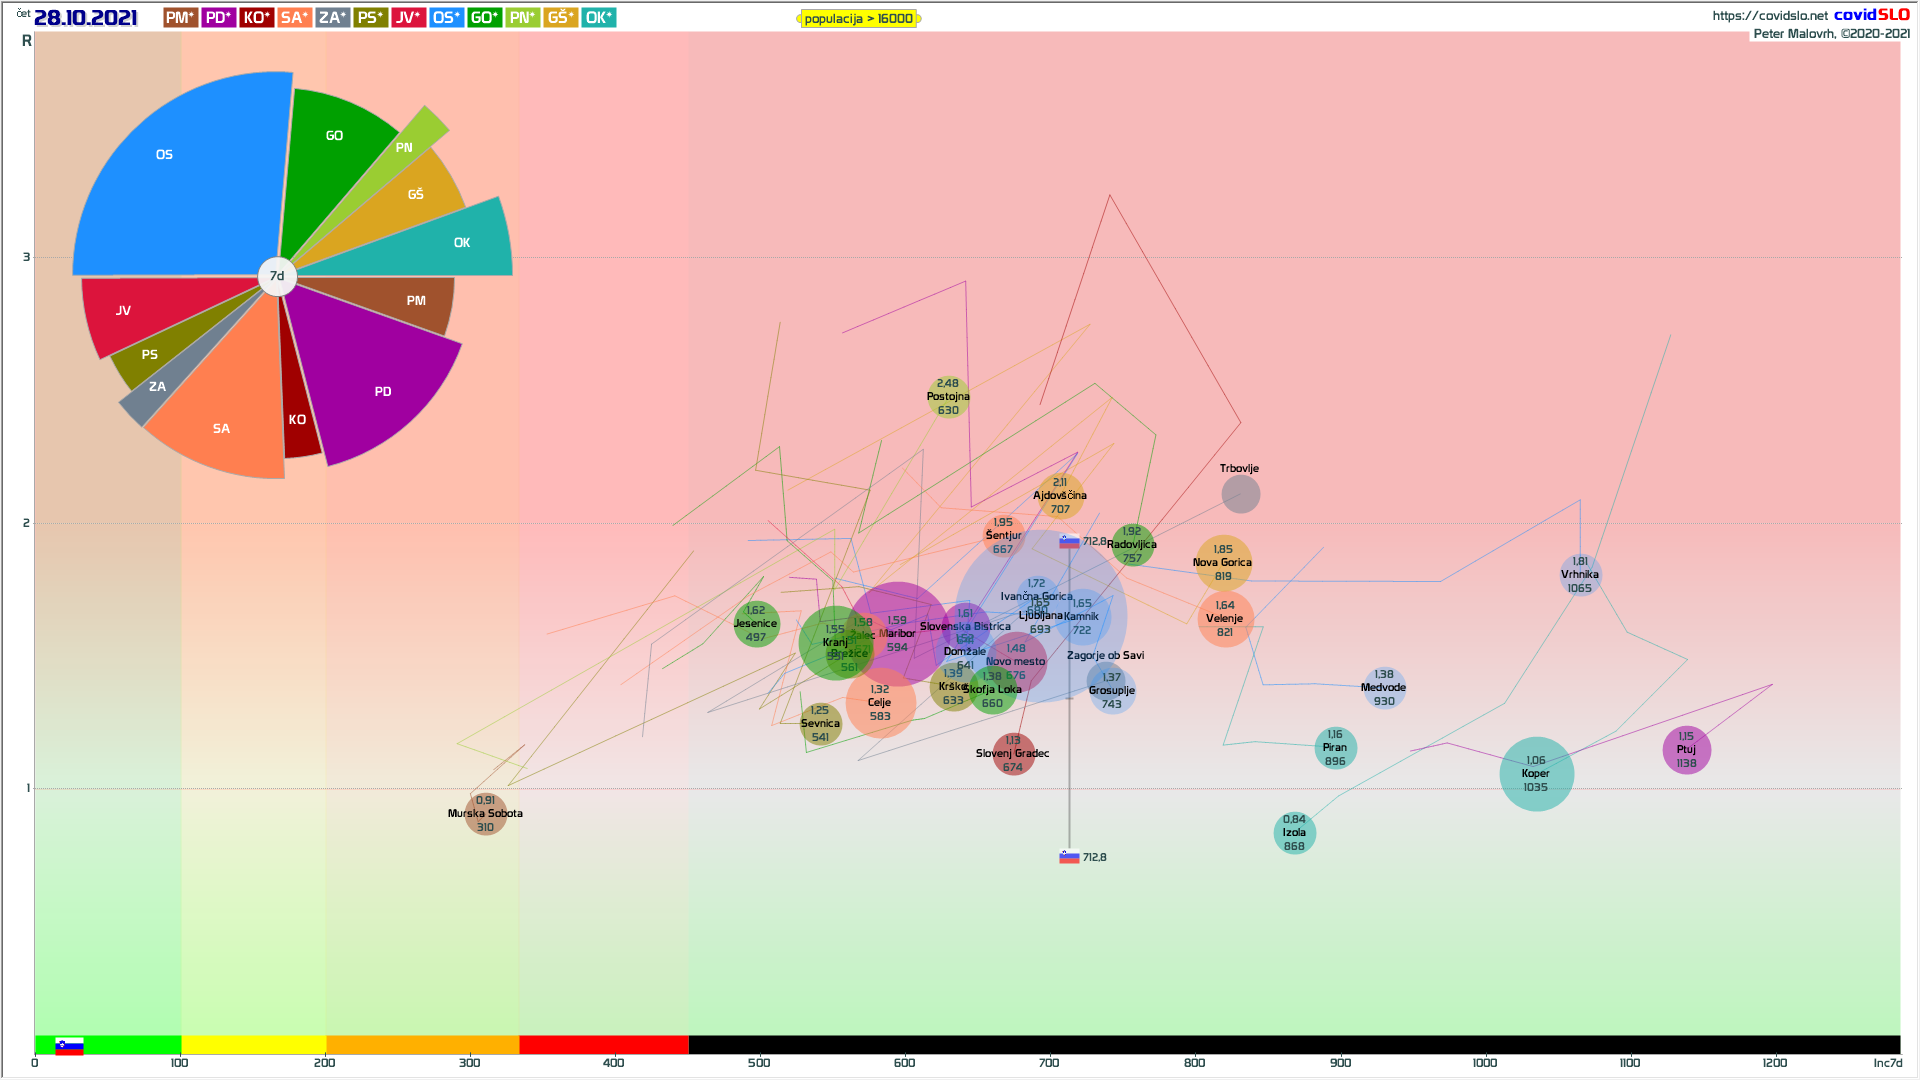Screen dimensions: 1920x1080
Task: Toggle the PM* region filter
Action: tap(180, 18)
